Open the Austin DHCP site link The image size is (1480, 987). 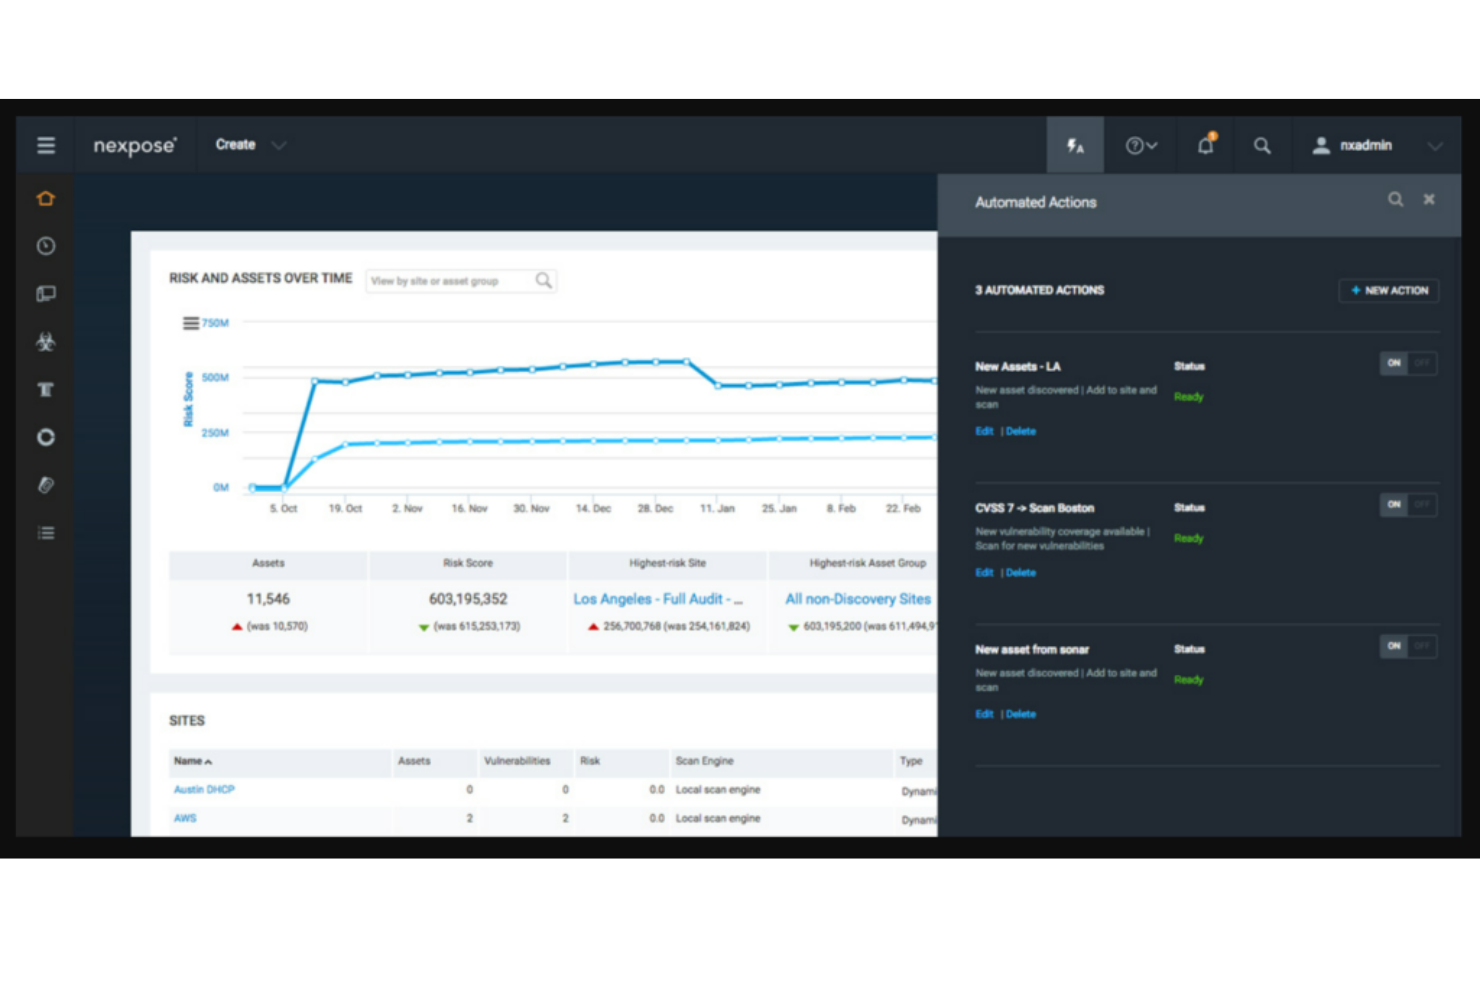point(204,789)
